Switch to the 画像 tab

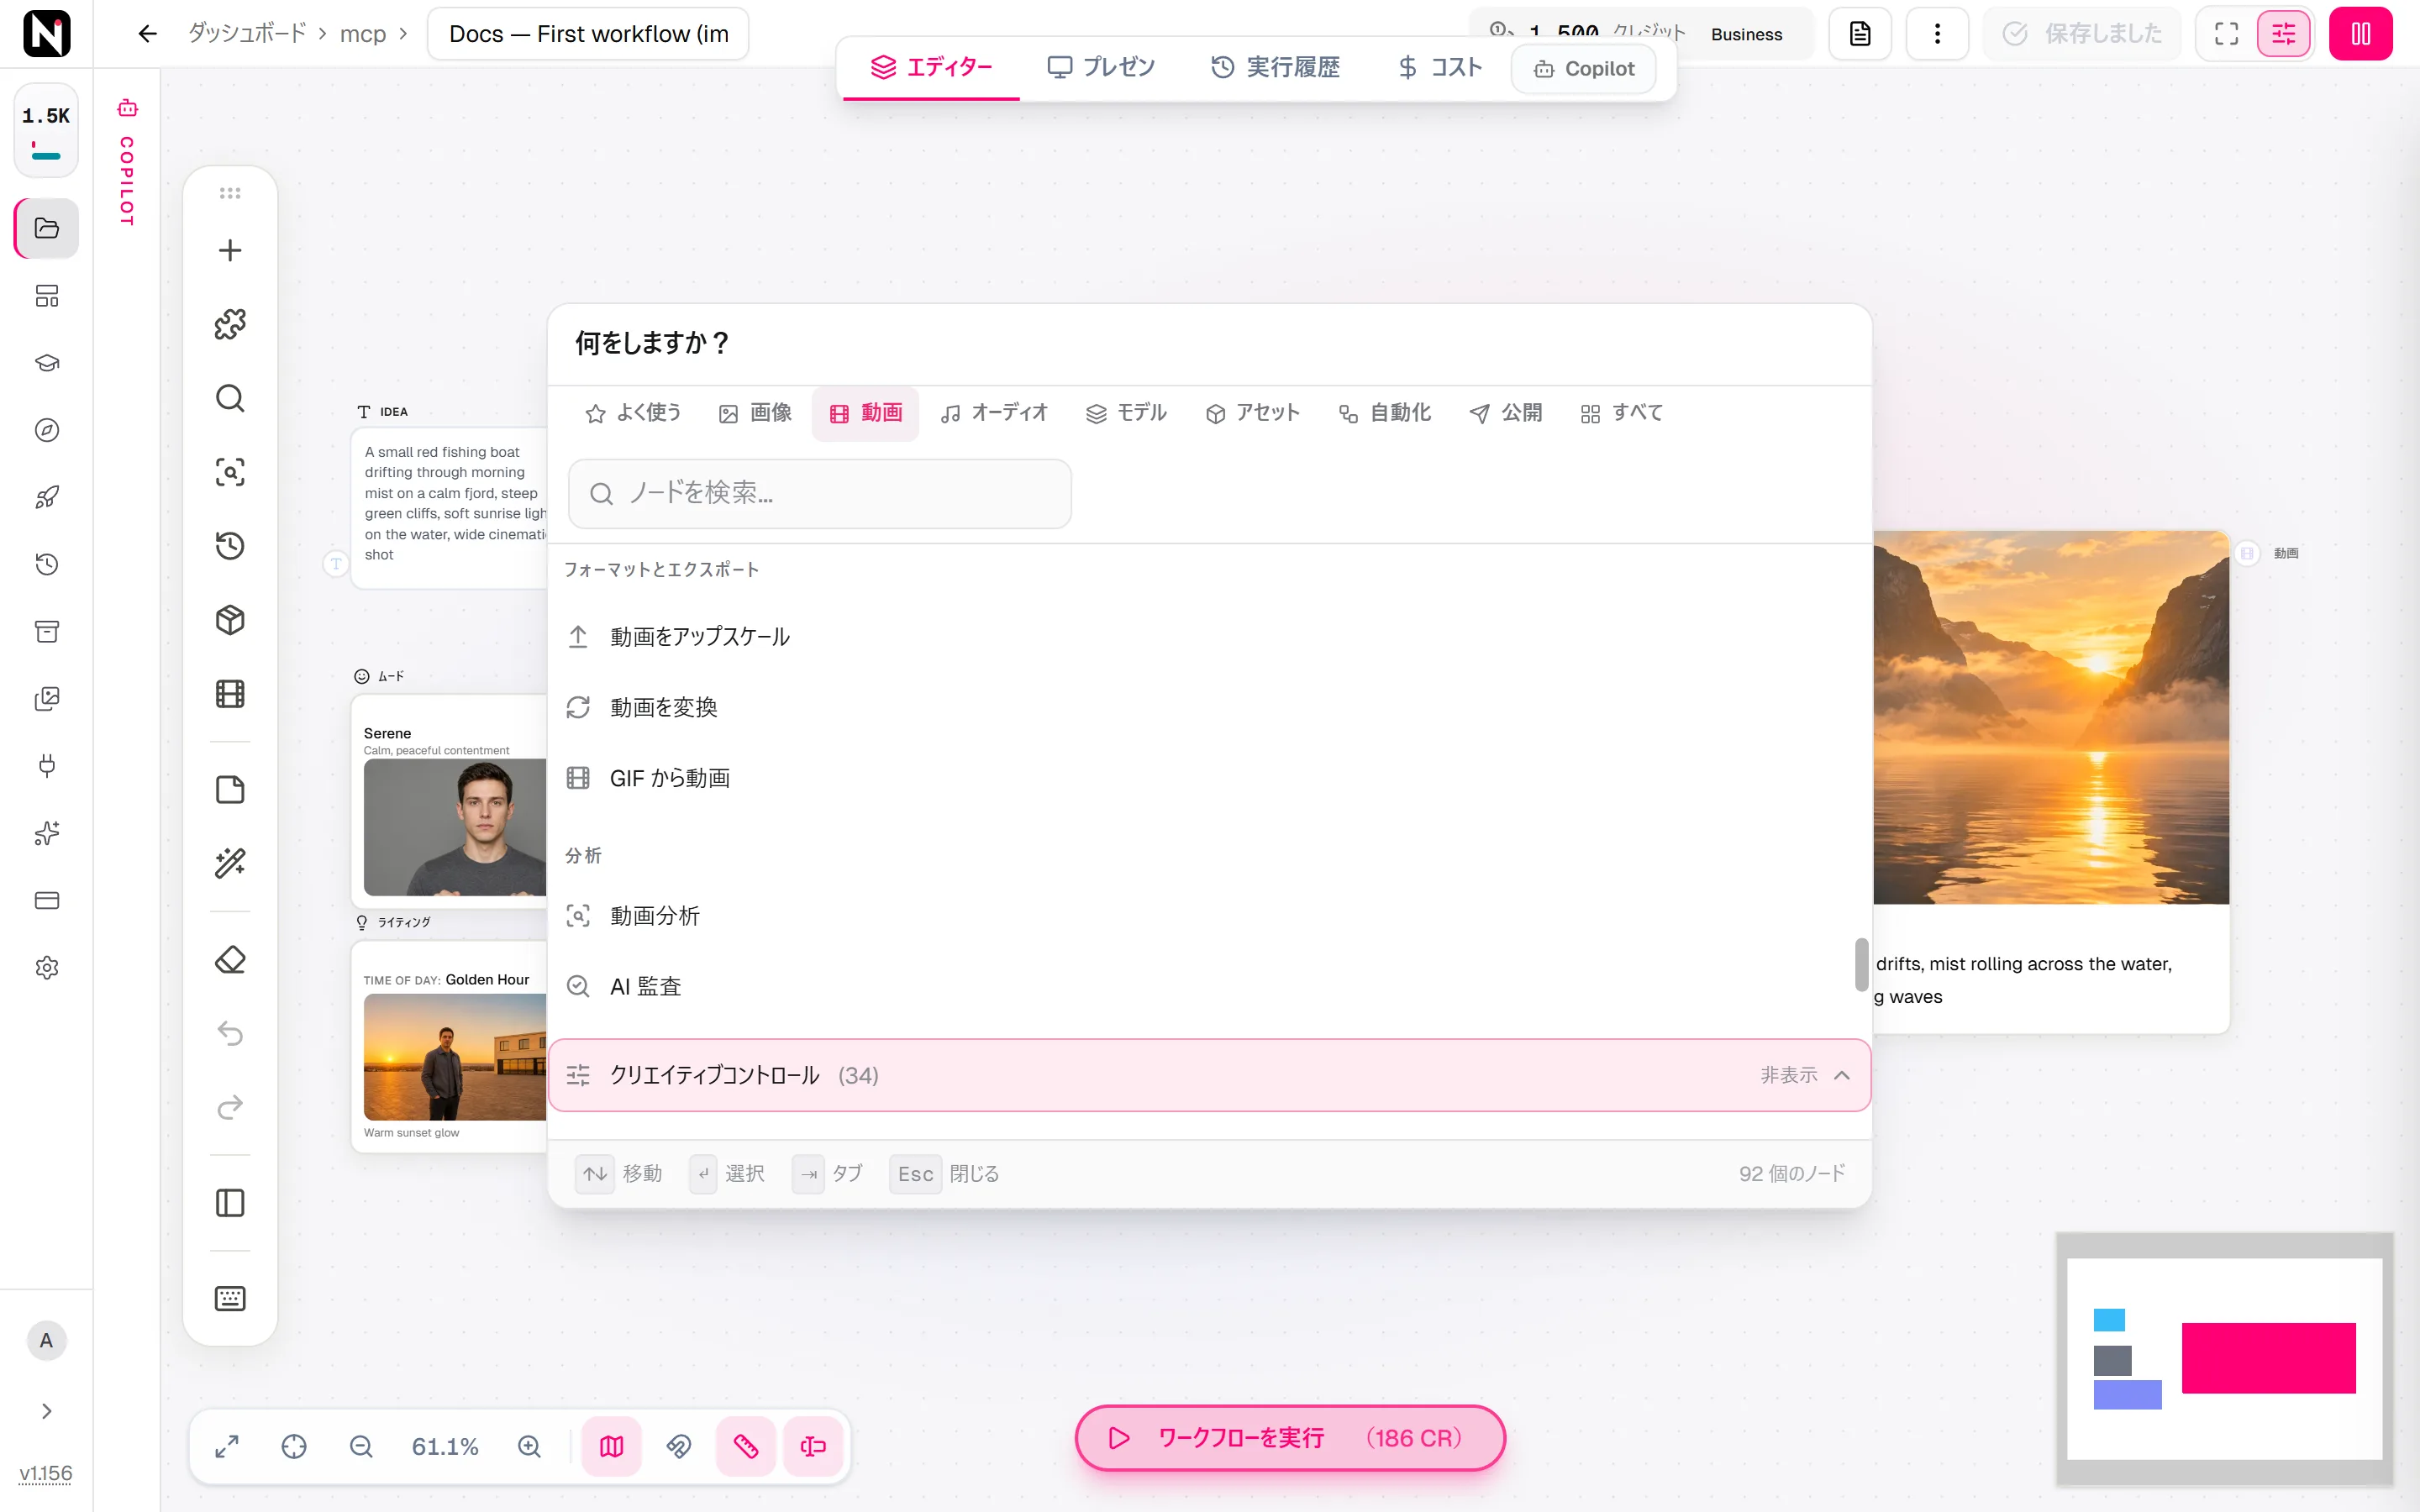point(755,413)
